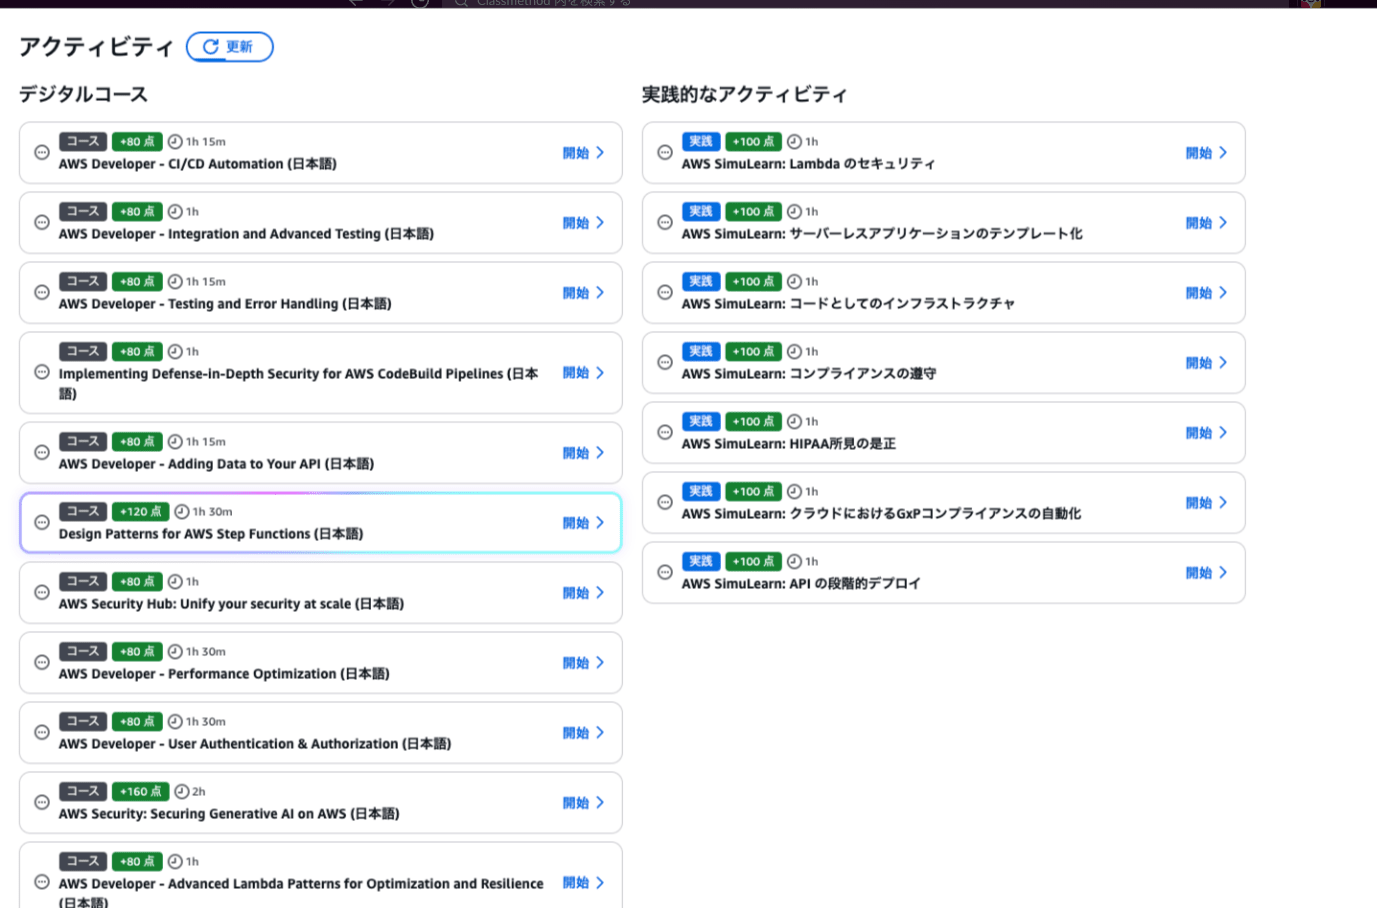This screenshot has width=1377, height=908.
Task: Click title "AWS SimuLearn: API の段階的デプロイ"
Action: [801, 584]
